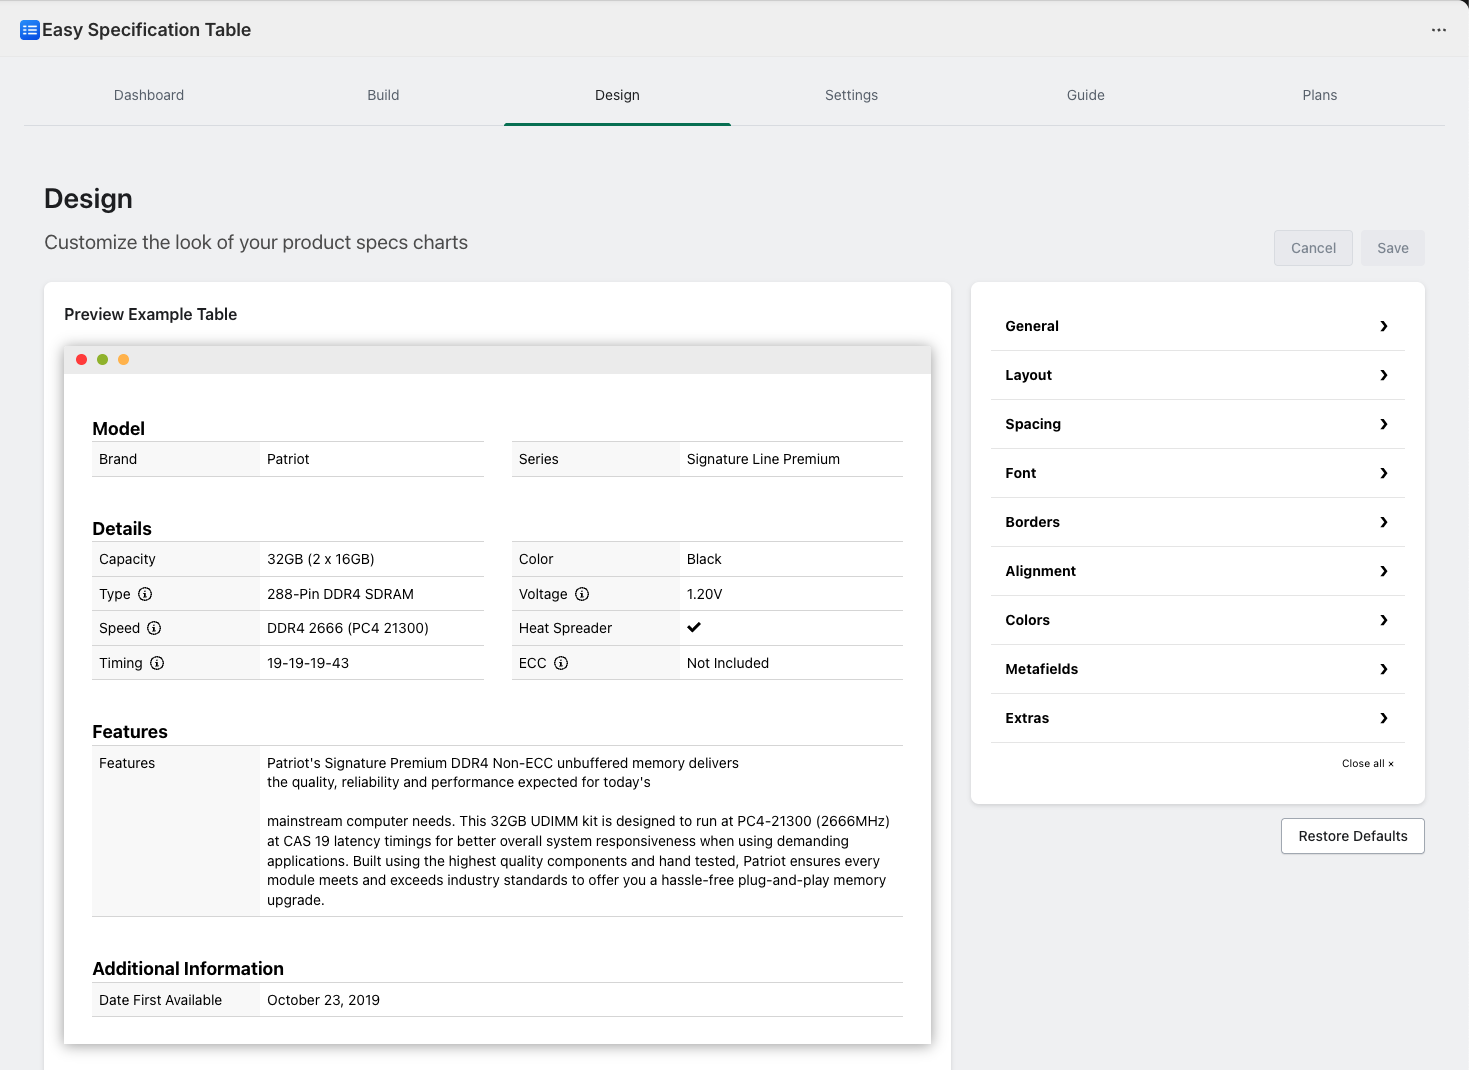This screenshot has height=1070, width=1469.
Task: Expand the Borders section
Action: pos(1197,522)
